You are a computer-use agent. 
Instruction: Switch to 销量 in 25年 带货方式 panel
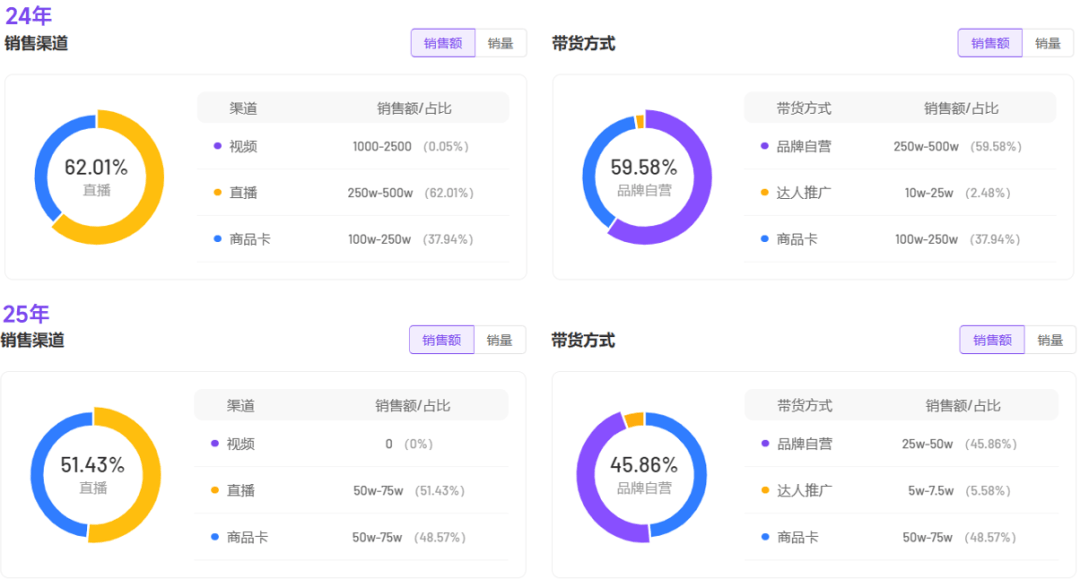(1050, 339)
